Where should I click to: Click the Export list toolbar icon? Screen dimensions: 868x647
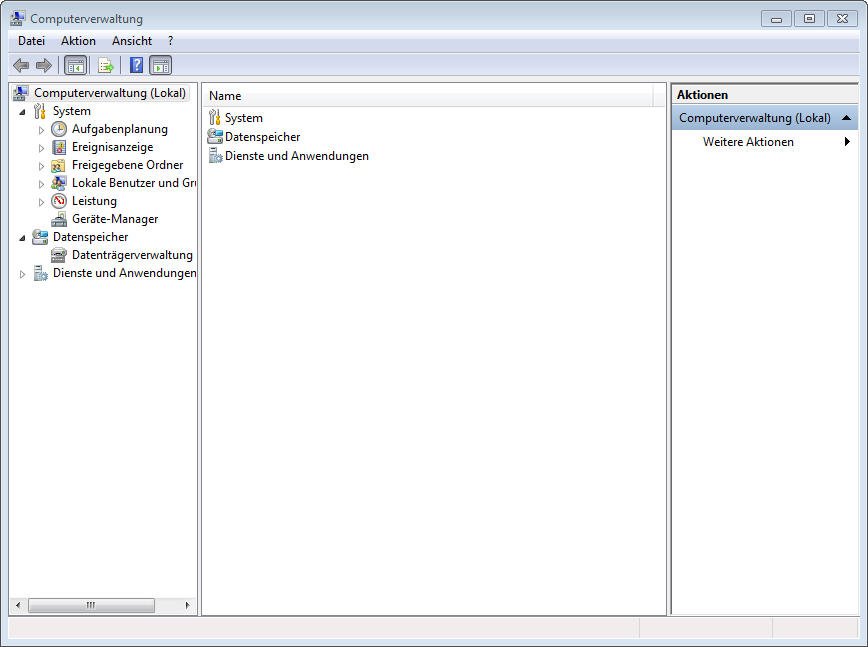click(x=106, y=66)
